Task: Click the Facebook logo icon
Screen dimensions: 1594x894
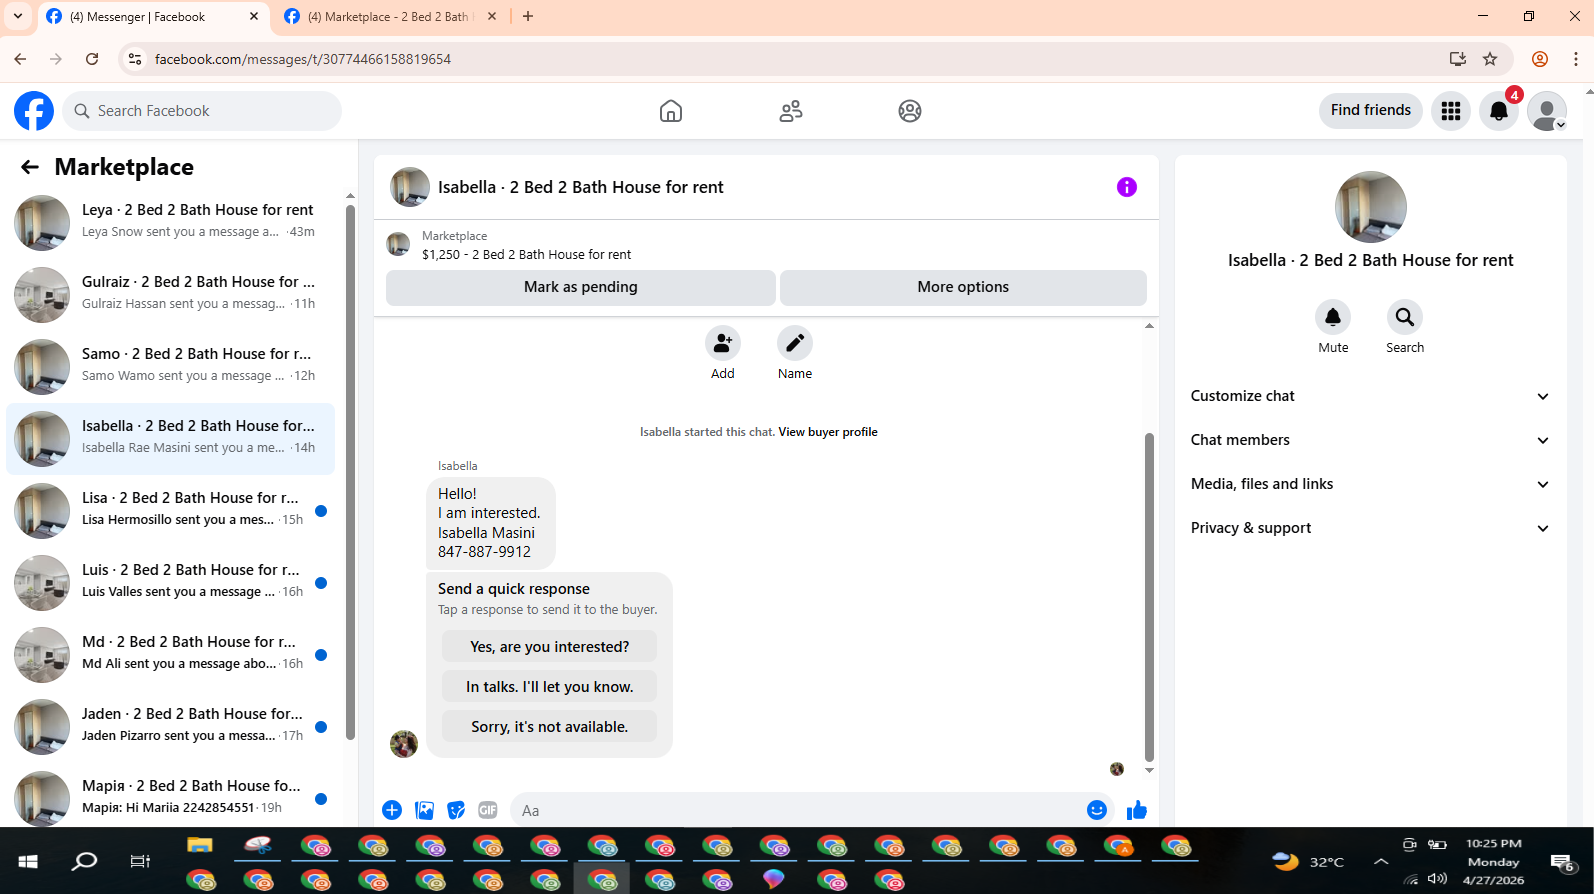Action: tap(34, 111)
